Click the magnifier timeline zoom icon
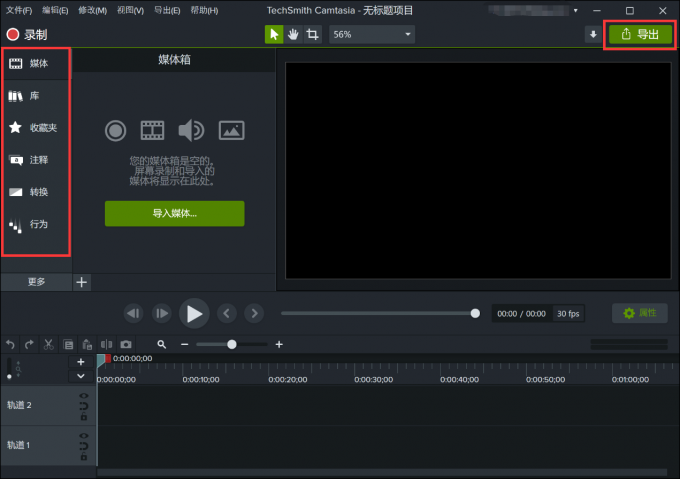Screen dimensions: 680x479 click(x=162, y=345)
